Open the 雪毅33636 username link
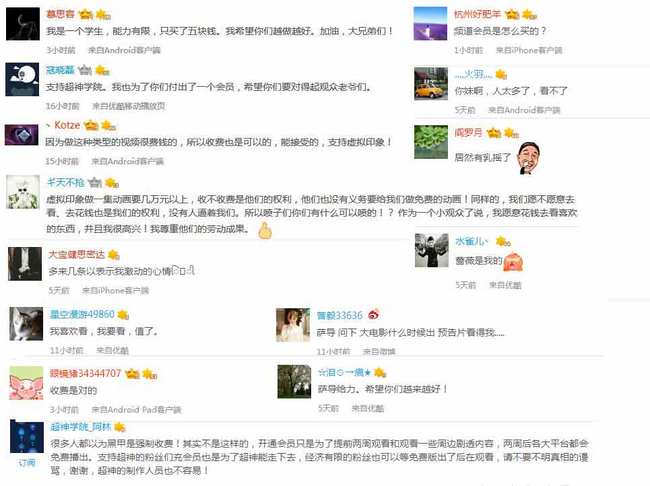 point(340,316)
